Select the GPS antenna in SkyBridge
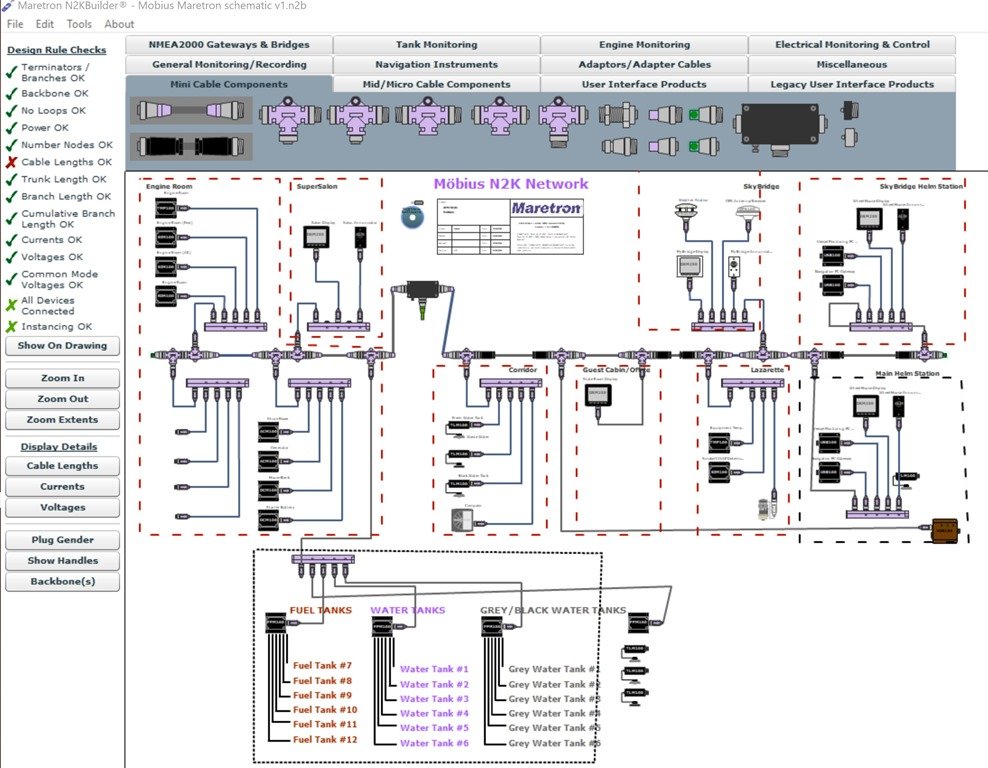The image size is (988, 768). 747,212
